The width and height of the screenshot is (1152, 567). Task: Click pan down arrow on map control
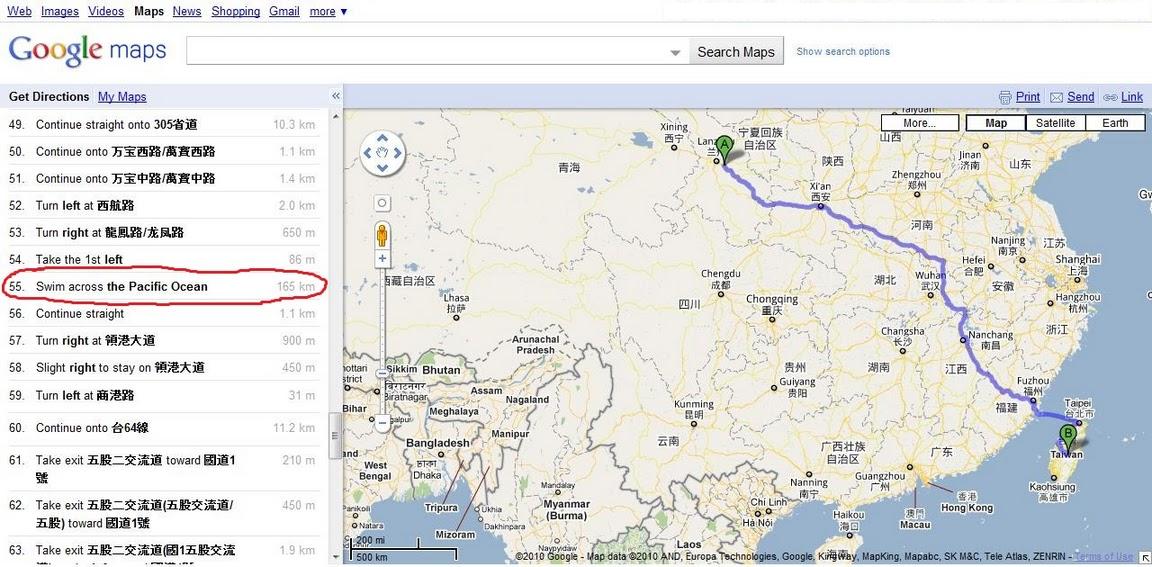(x=382, y=168)
